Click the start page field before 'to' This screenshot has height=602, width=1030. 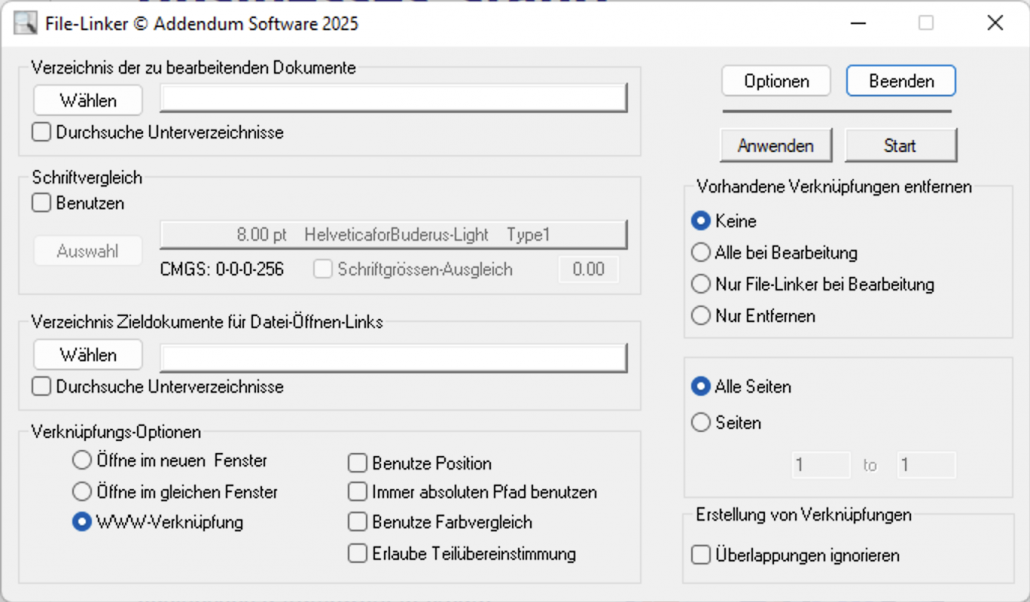point(821,465)
